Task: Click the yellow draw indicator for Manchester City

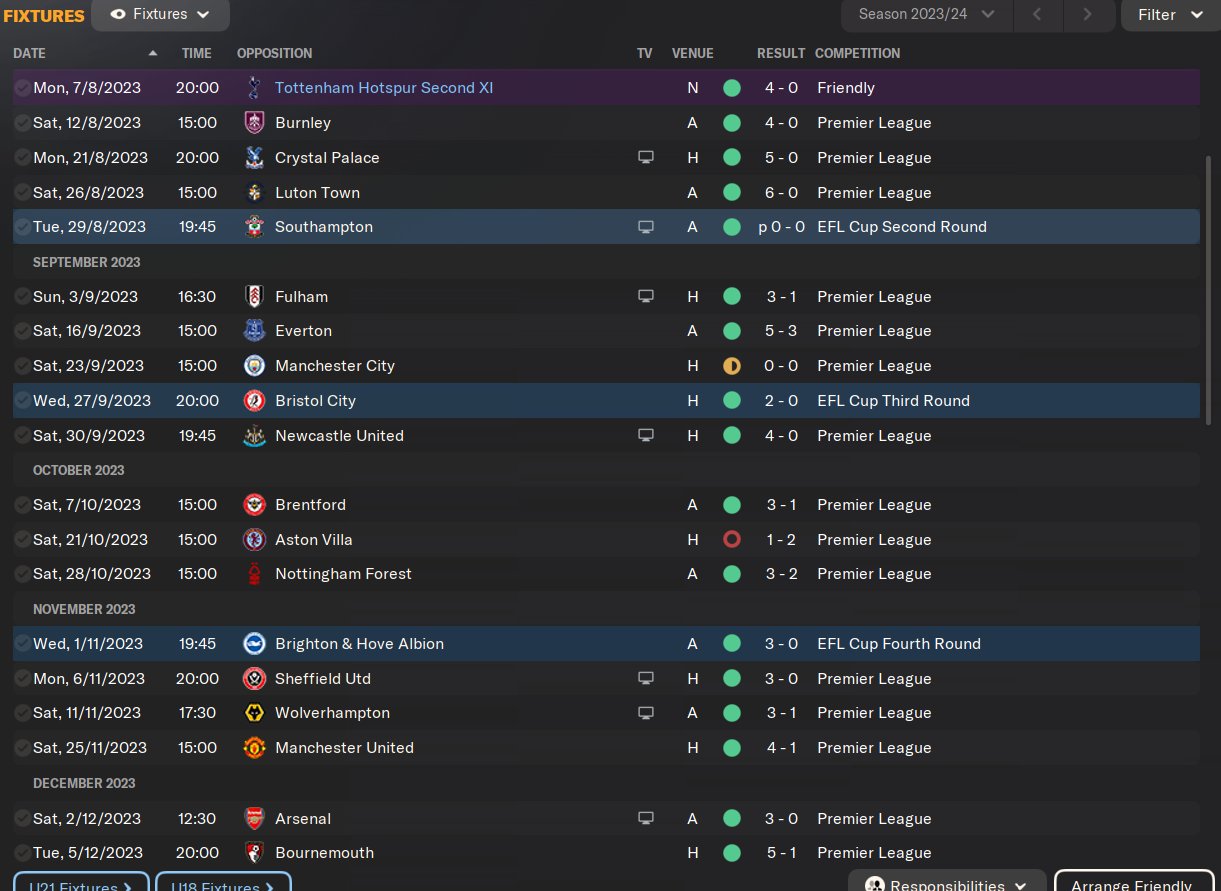Action: [x=732, y=366]
